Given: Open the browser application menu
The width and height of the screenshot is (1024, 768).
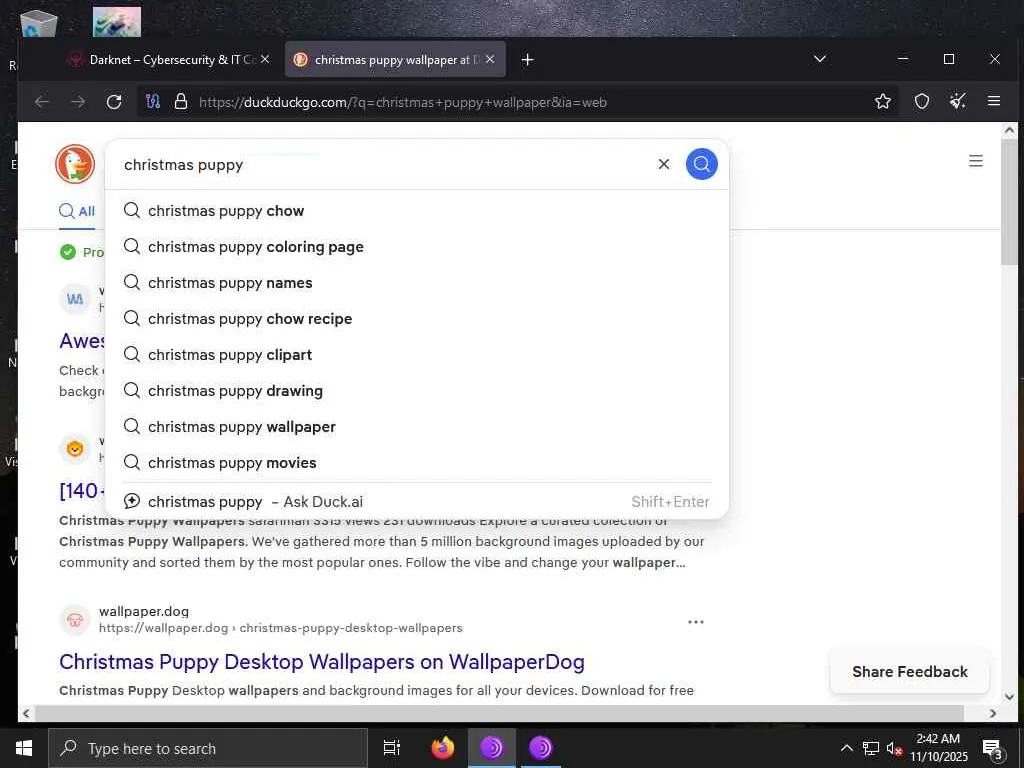Looking at the screenshot, I should tap(994, 101).
